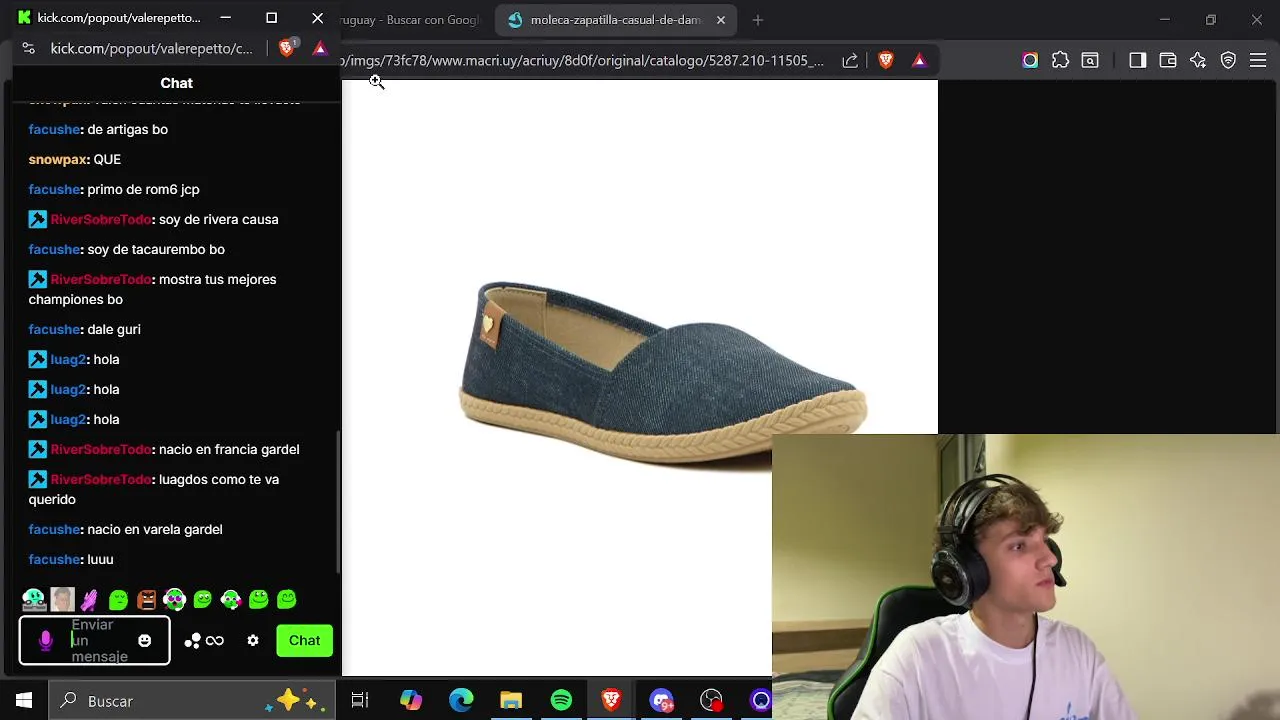The width and height of the screenshot is (1280, 720).
Task: Open a new browser tab
Action: tap(758, 20)
